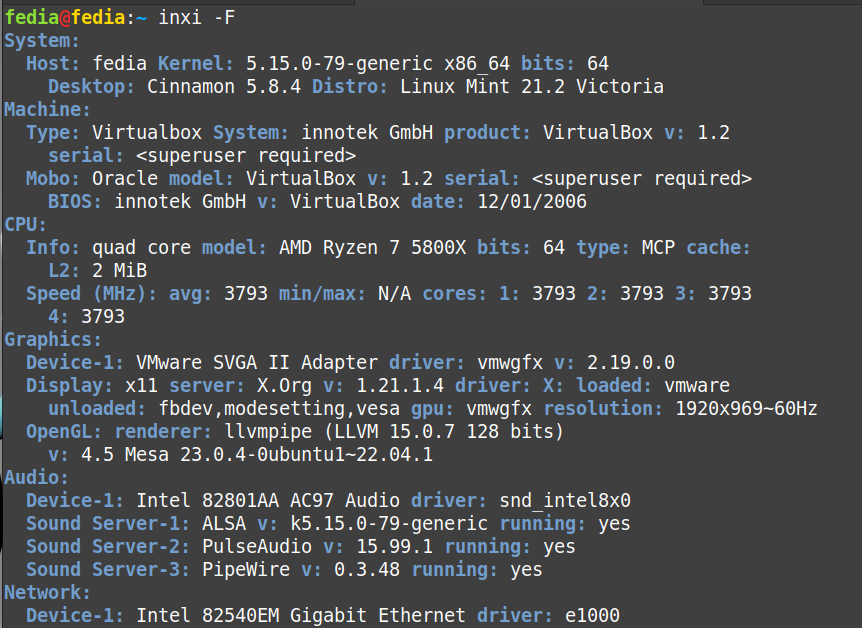Click the 'Sound Server-1:' label
Image resolution: width=862 pixels, height=628 pixels.
click(x=108, y=524)
